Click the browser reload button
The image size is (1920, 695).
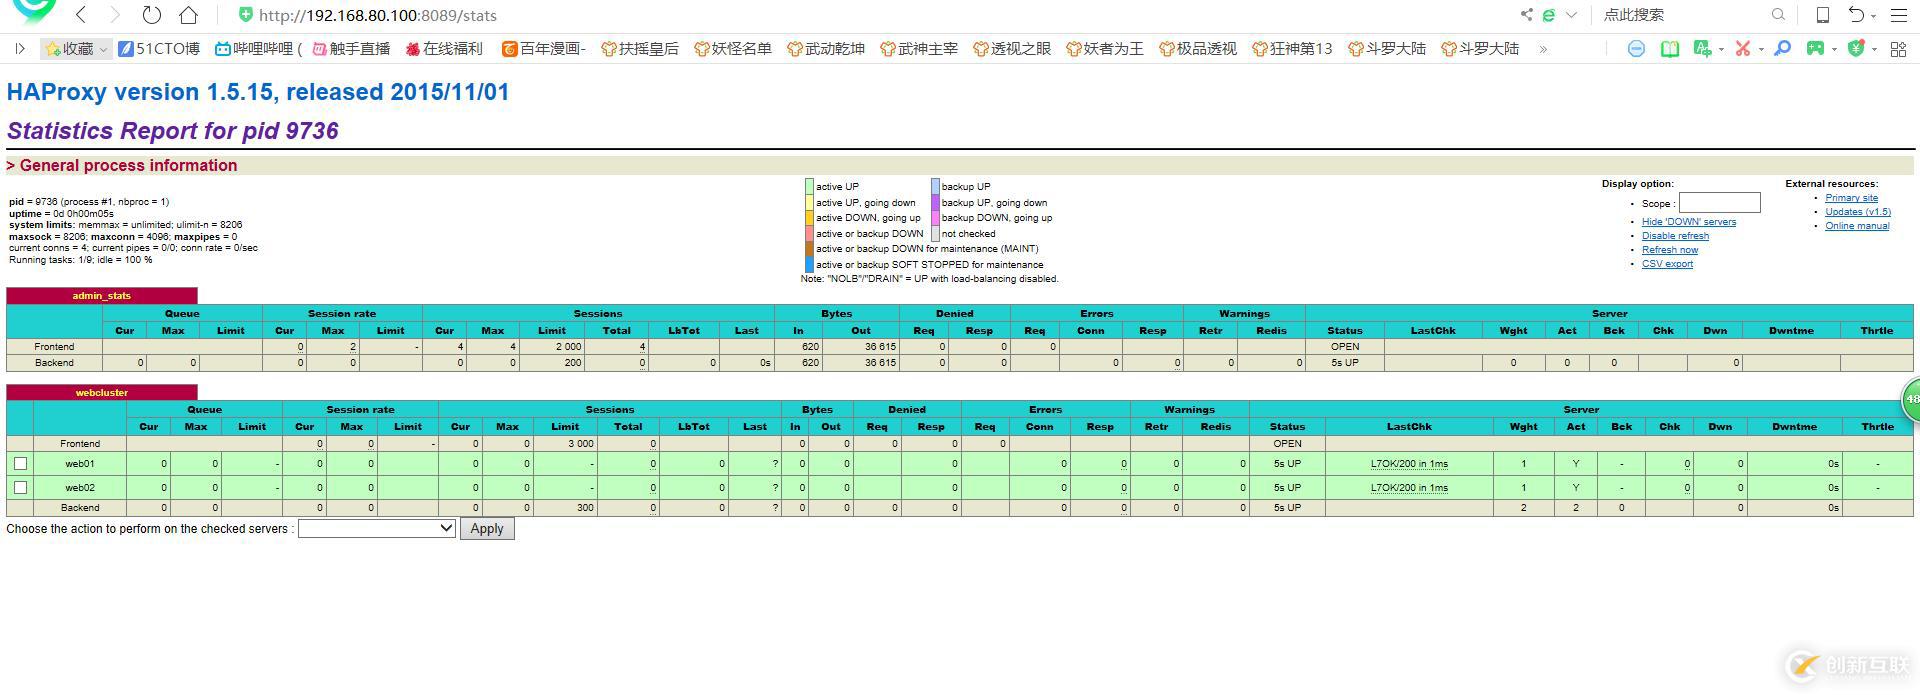[x=151, y=15]
